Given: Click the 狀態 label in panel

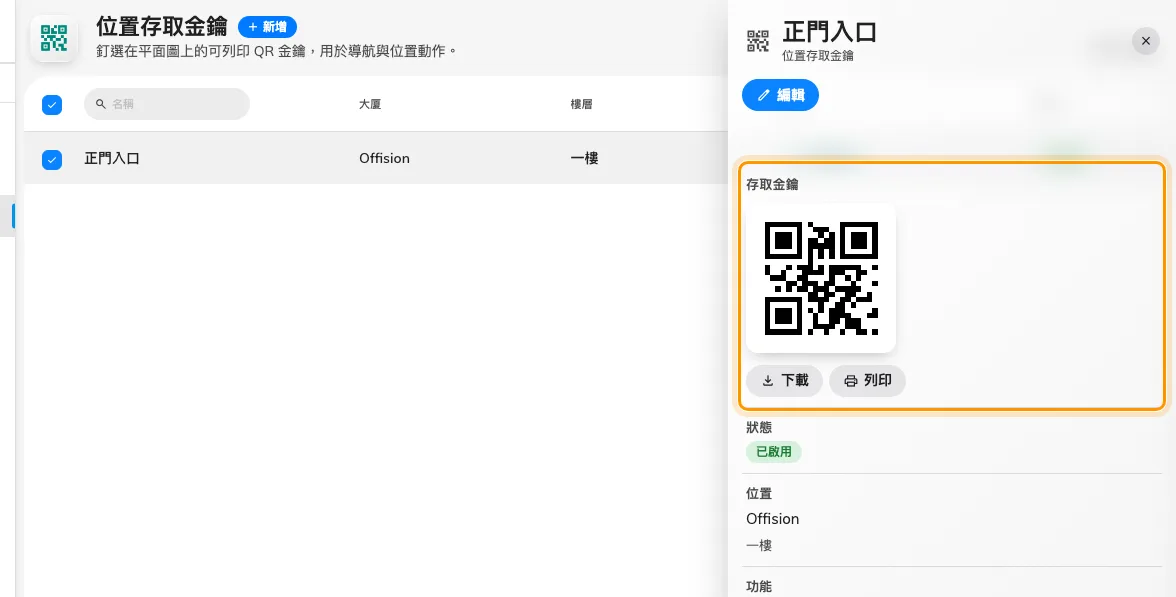Looking at the screenshot, I should point(759,427).
